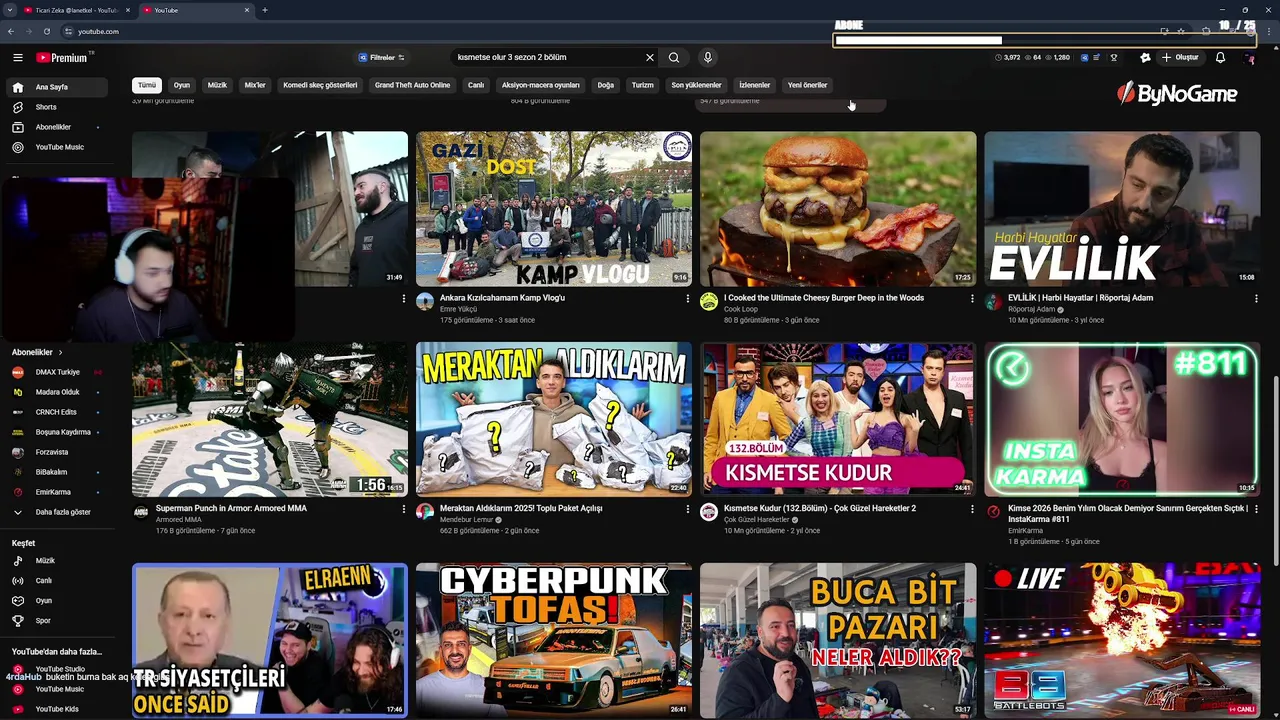Open the Filtreler dropdown
This screenshot has width=1280, height=720.
tap(381, 58)
